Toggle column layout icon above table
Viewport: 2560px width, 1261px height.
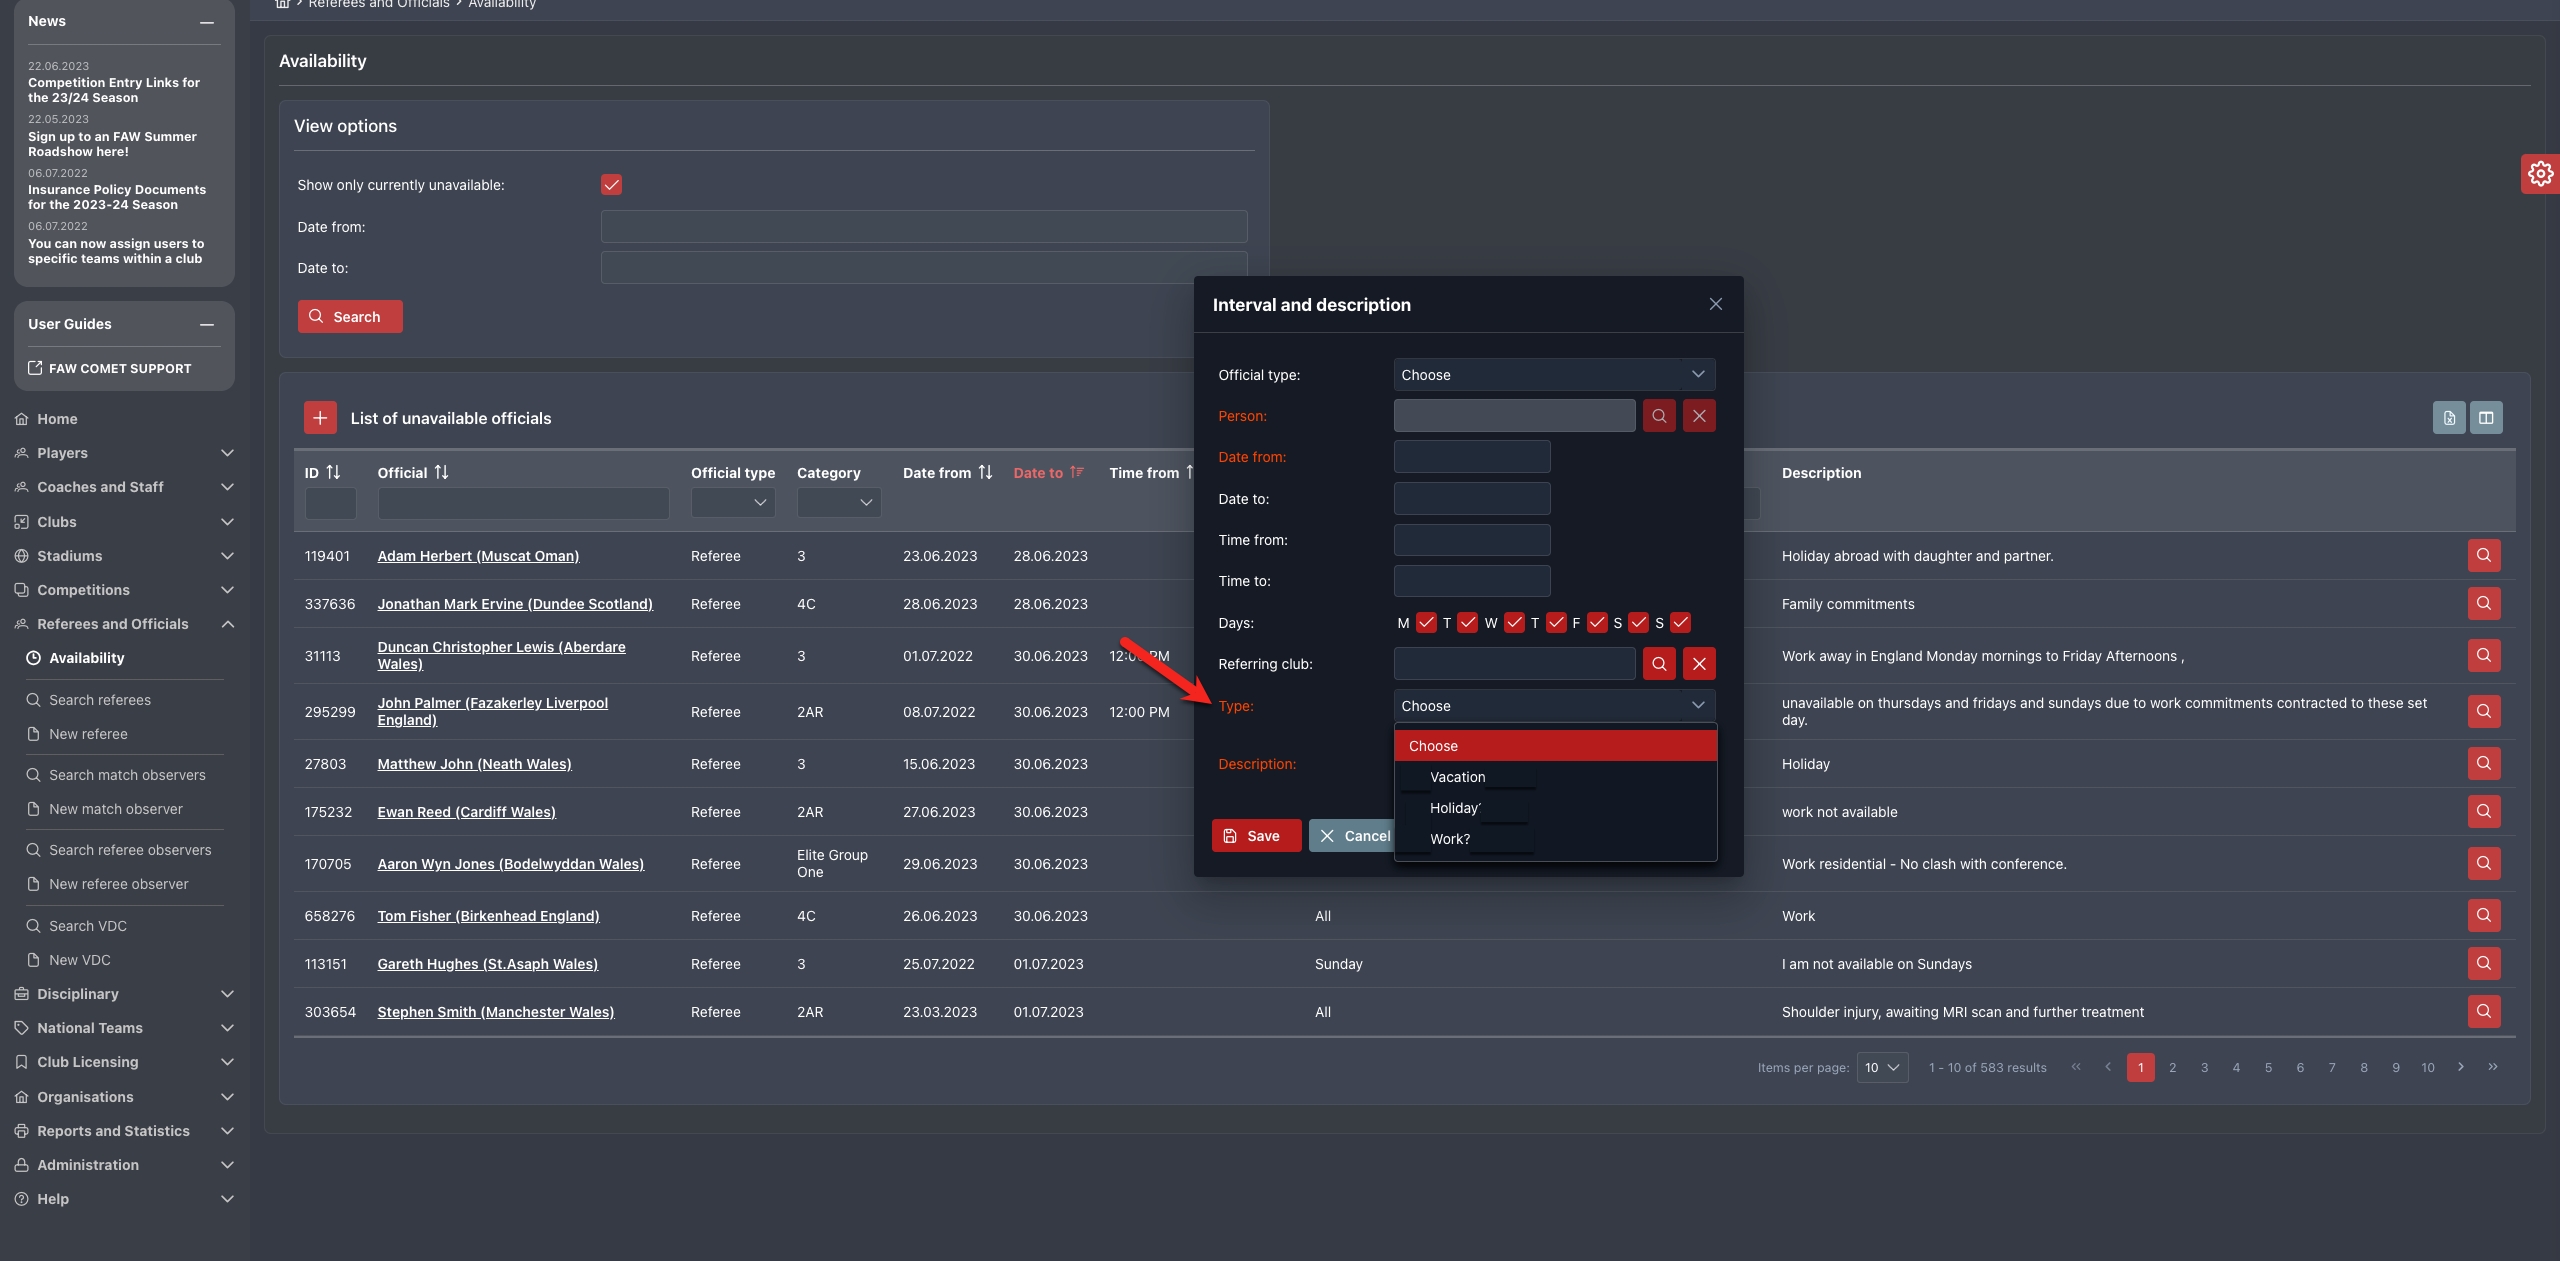click(x=2486, y=418)
